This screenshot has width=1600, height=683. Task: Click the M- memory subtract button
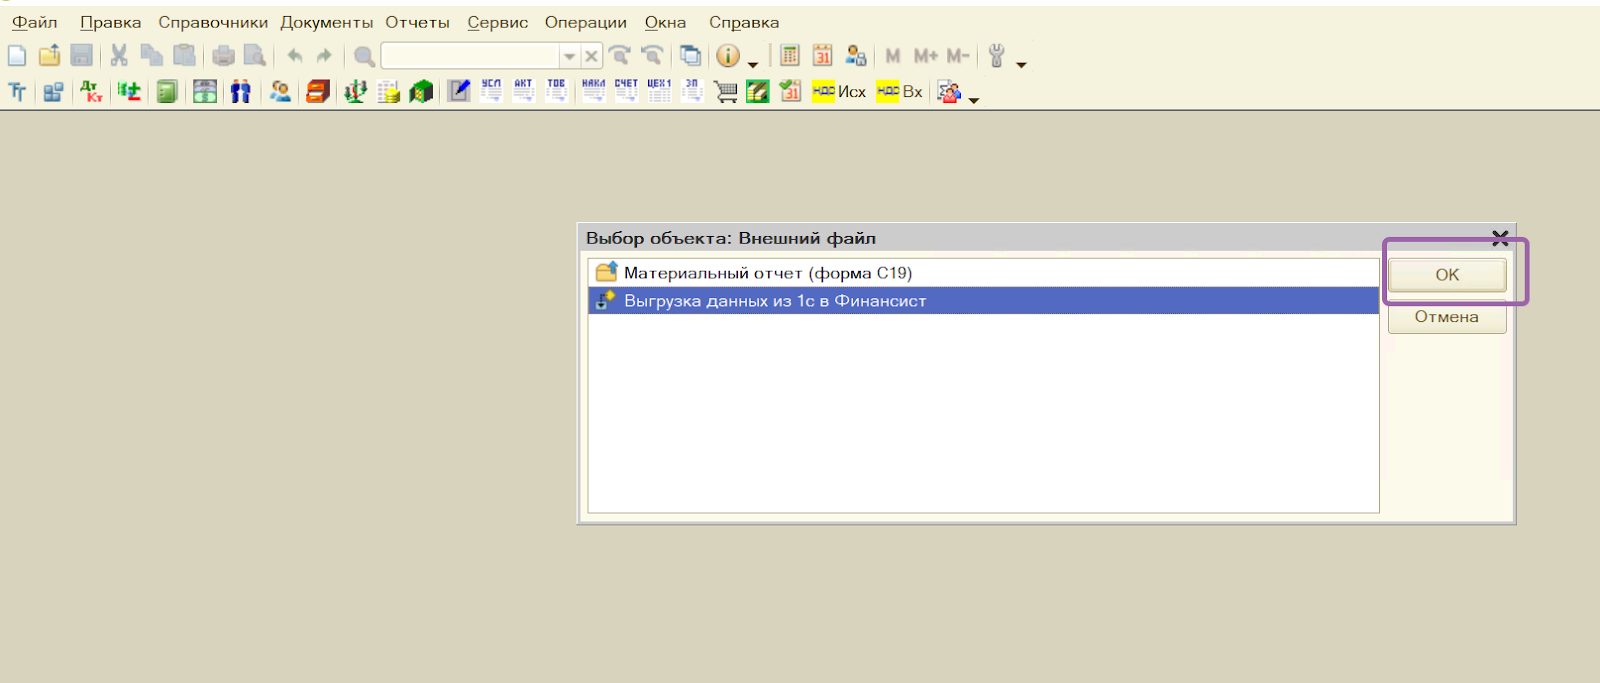point(958,56)
